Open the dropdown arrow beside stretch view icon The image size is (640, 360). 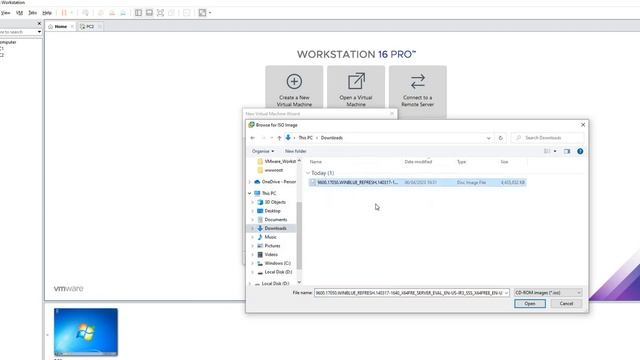click(x=210, y=13)
